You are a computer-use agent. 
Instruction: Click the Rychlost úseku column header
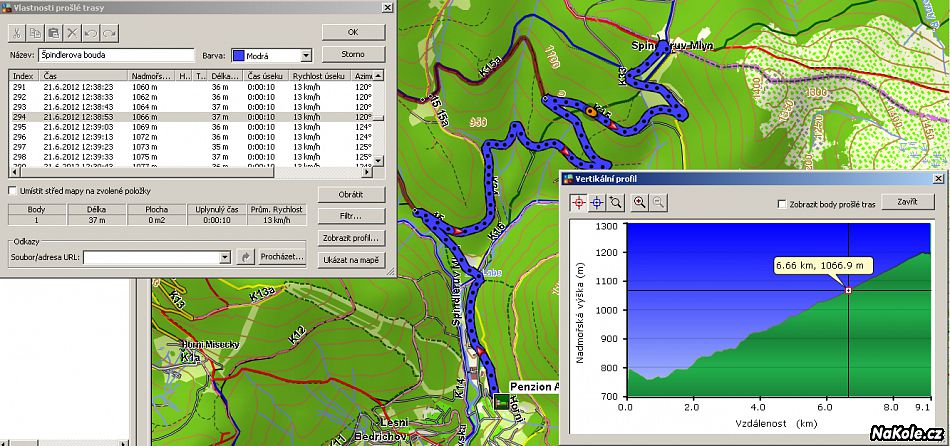click(321, 76)
